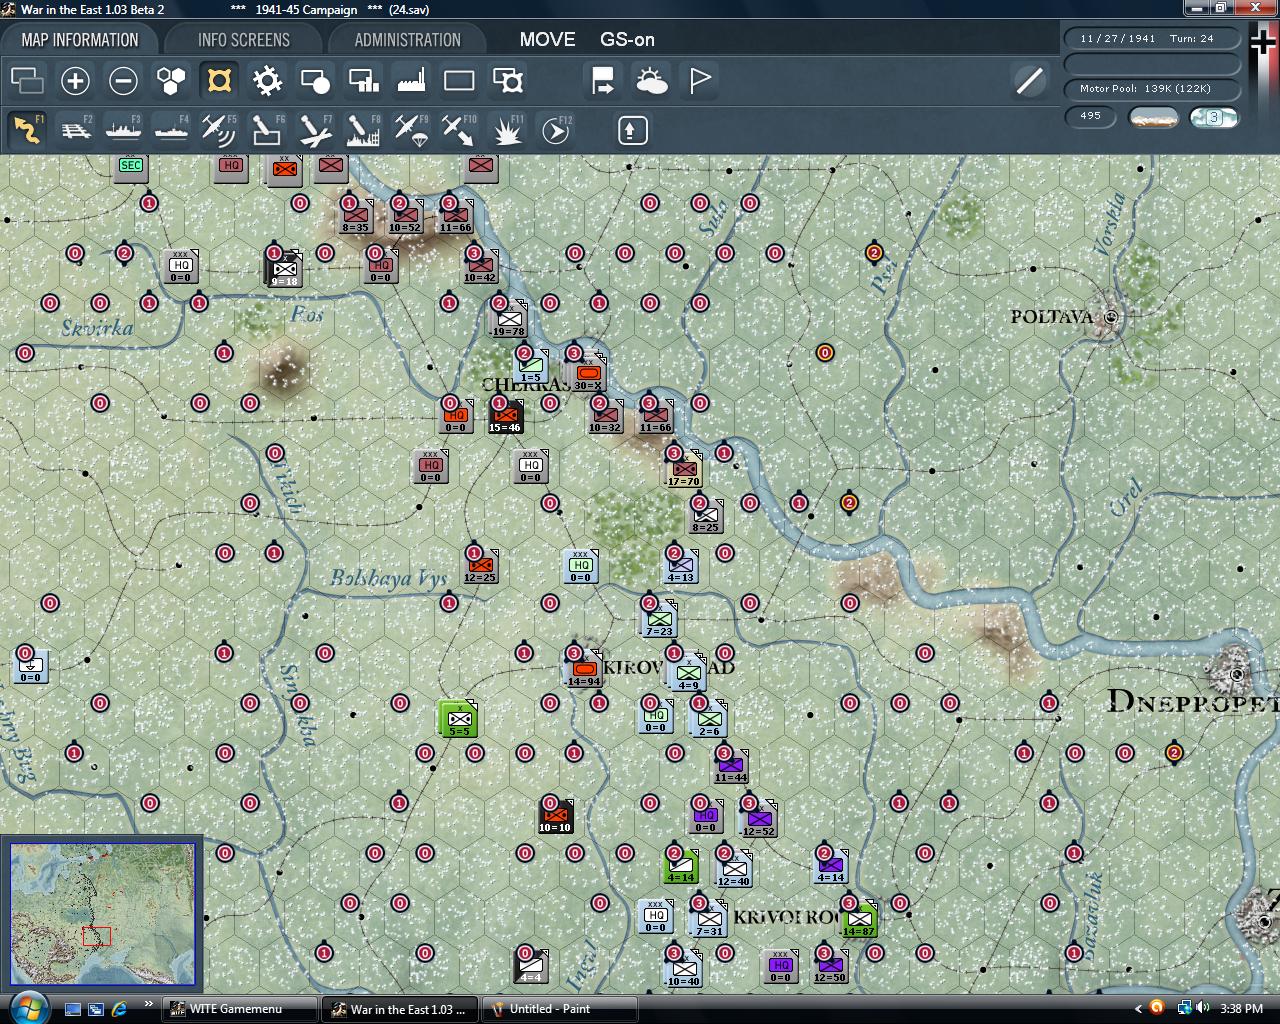Toggle the hex grid overlay icon
The height and width of the screenshot is (1024, 1280).
171,80
